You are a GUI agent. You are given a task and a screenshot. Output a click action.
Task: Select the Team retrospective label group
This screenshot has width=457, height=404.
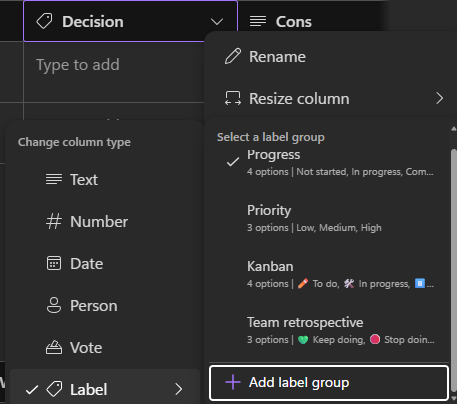pos(329,331)
